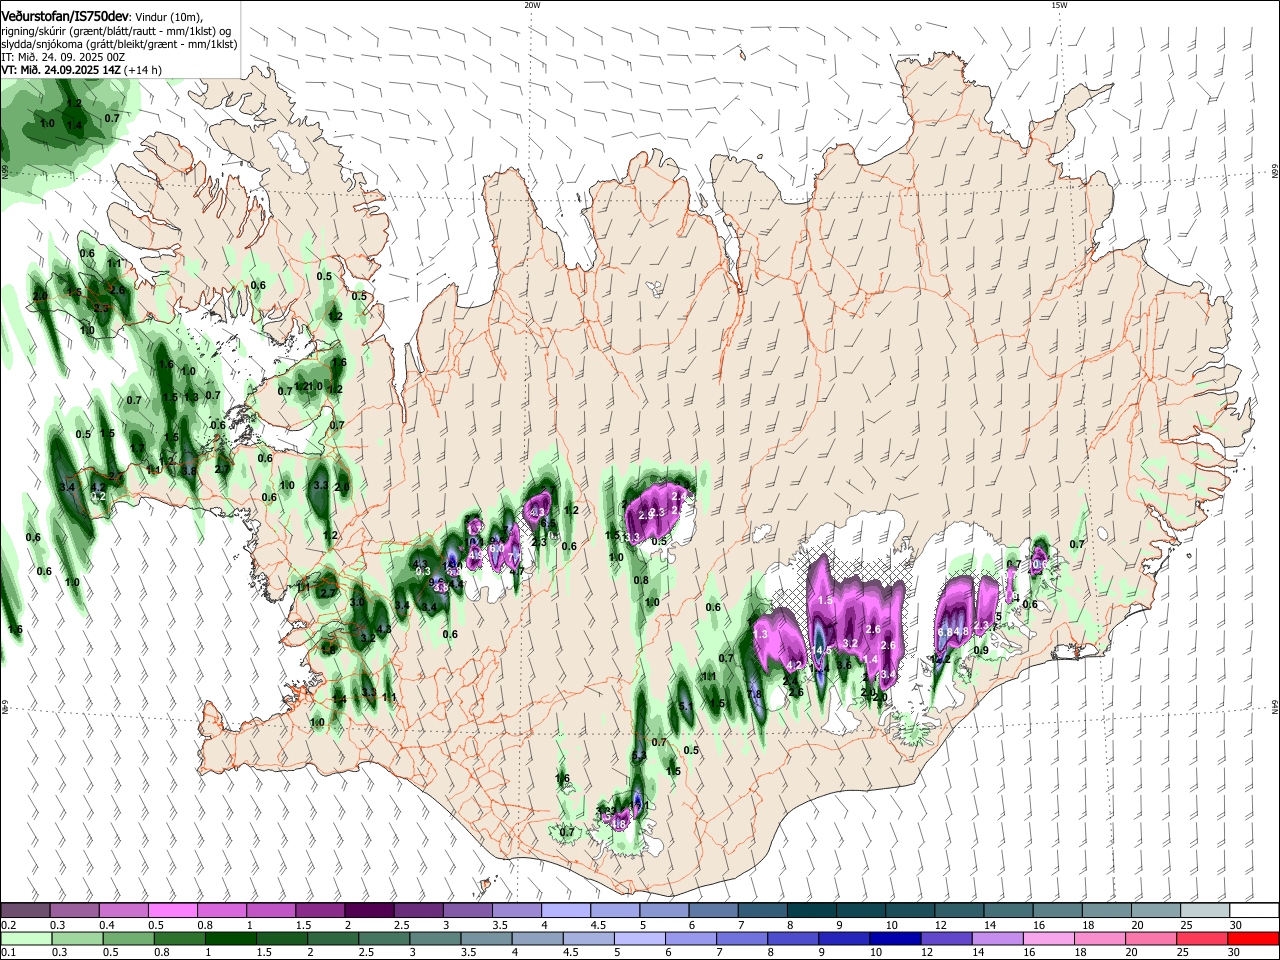This screenshot has height=960, width=1280.
Task: Click the 5.1 precipitation value on the map
Action: (685, 707)
